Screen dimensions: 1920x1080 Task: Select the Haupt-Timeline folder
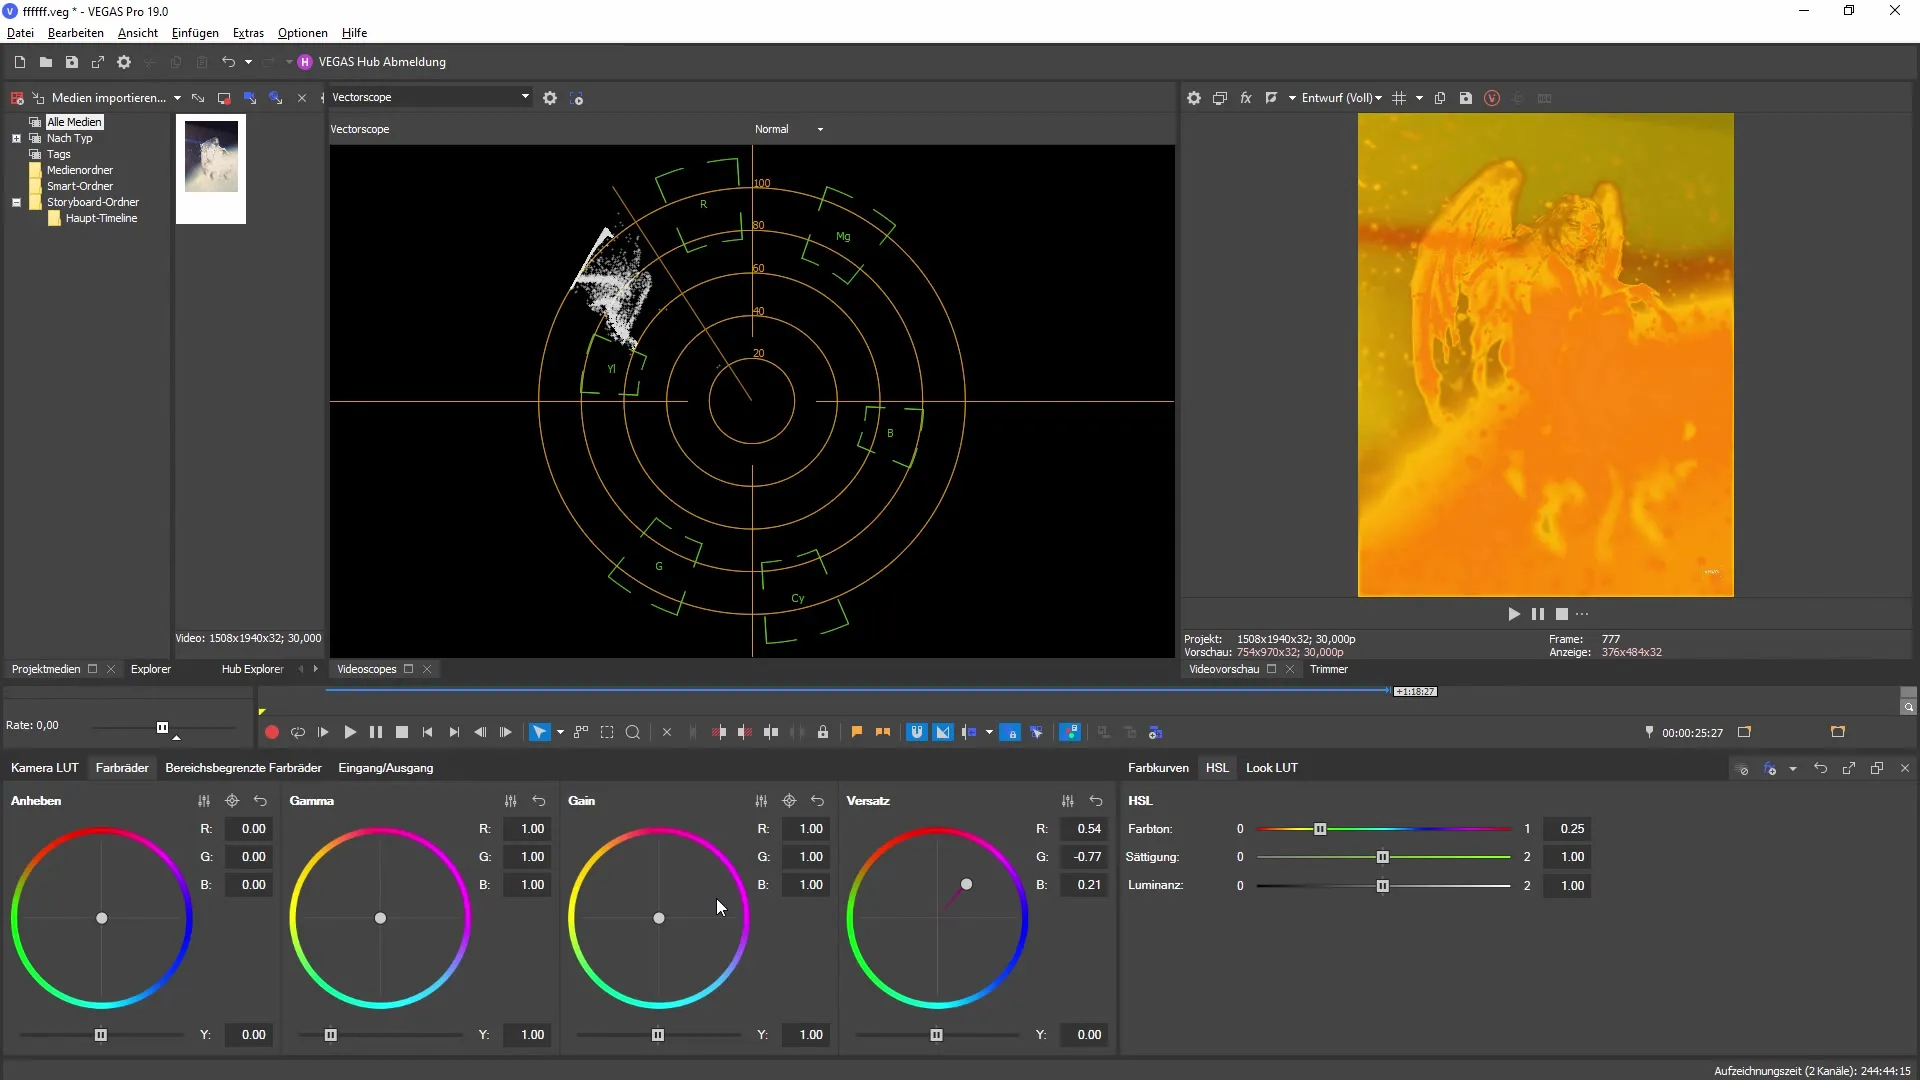101,218
